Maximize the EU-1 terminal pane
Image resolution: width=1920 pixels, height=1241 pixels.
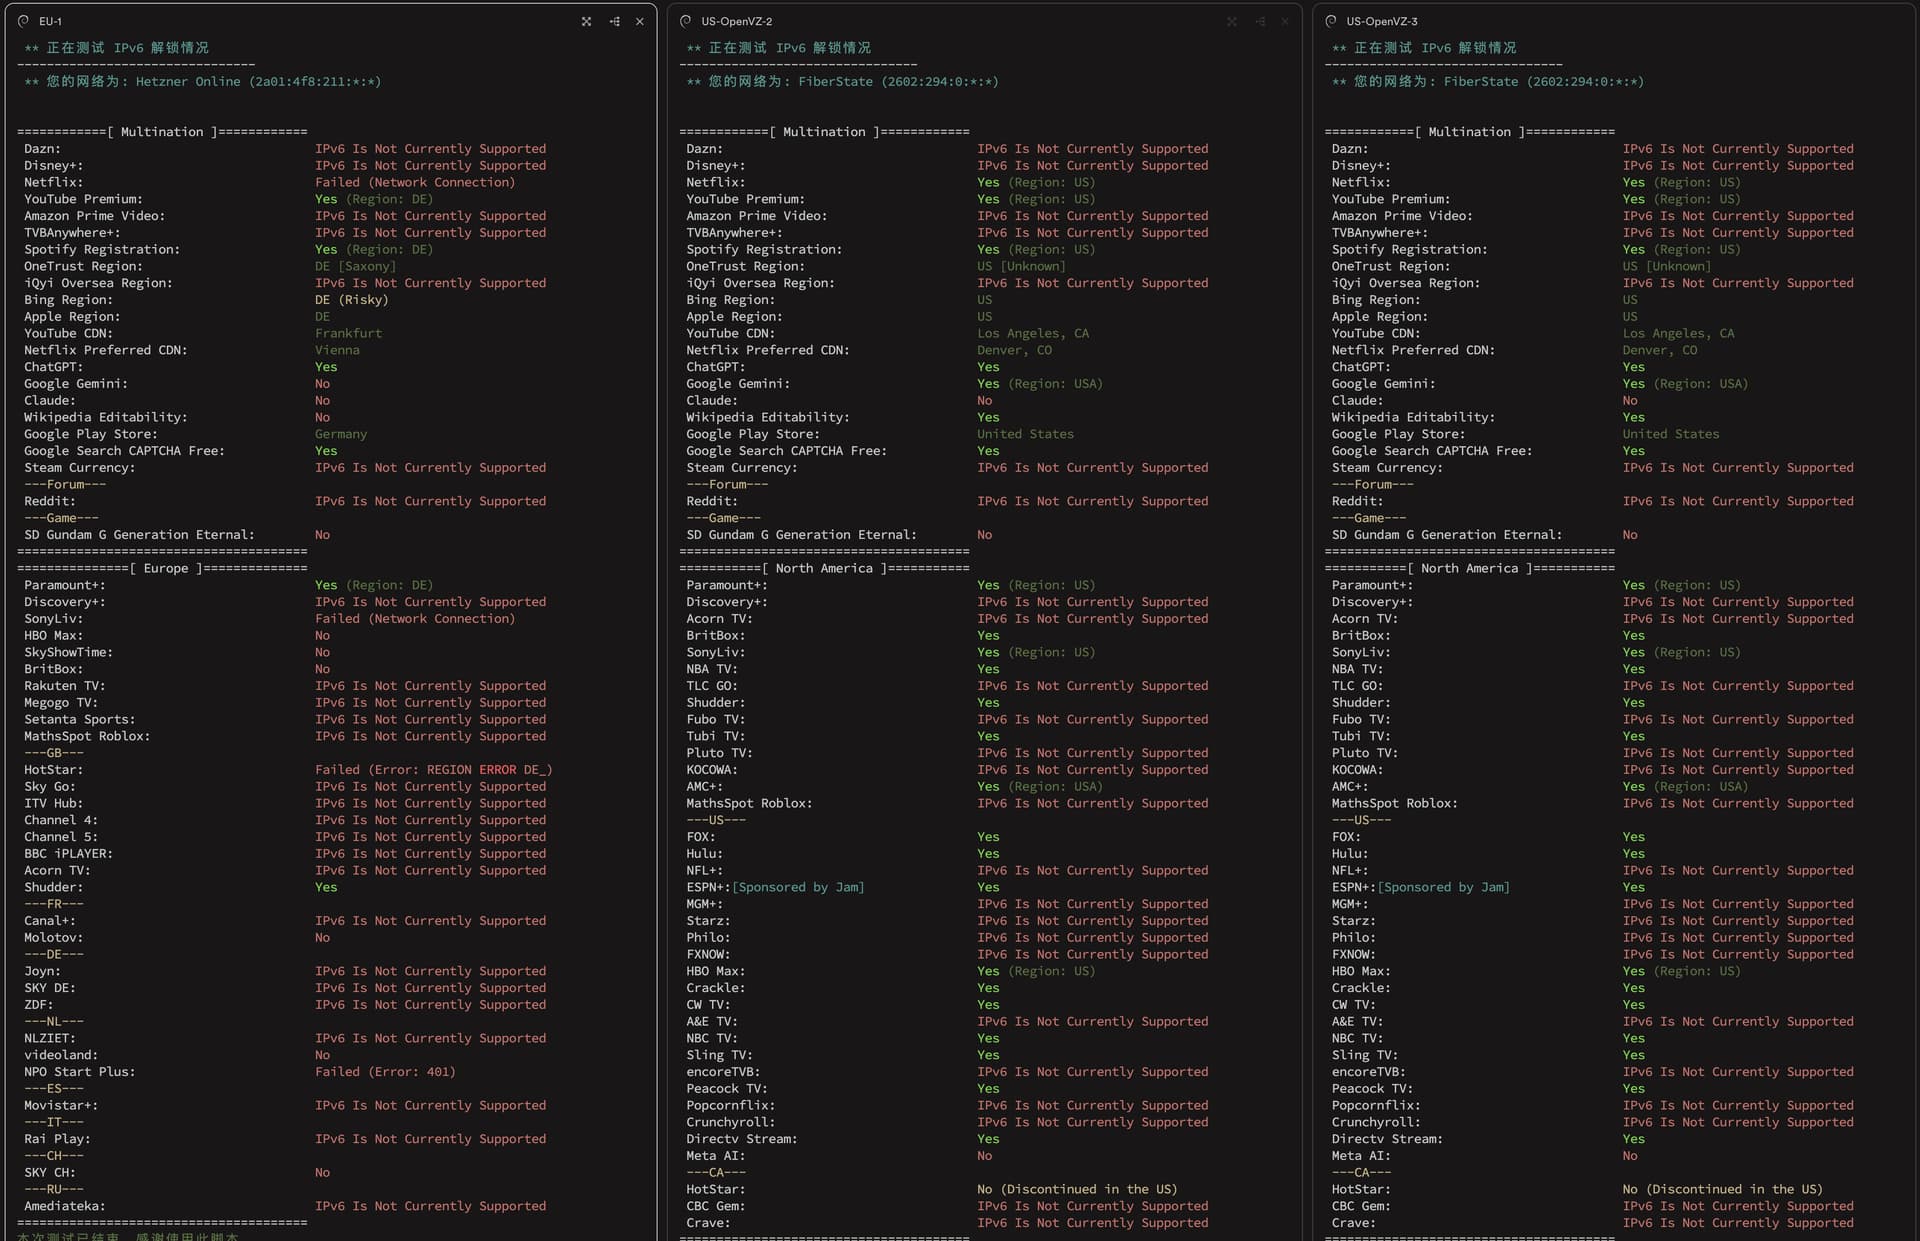pos(586,21)
